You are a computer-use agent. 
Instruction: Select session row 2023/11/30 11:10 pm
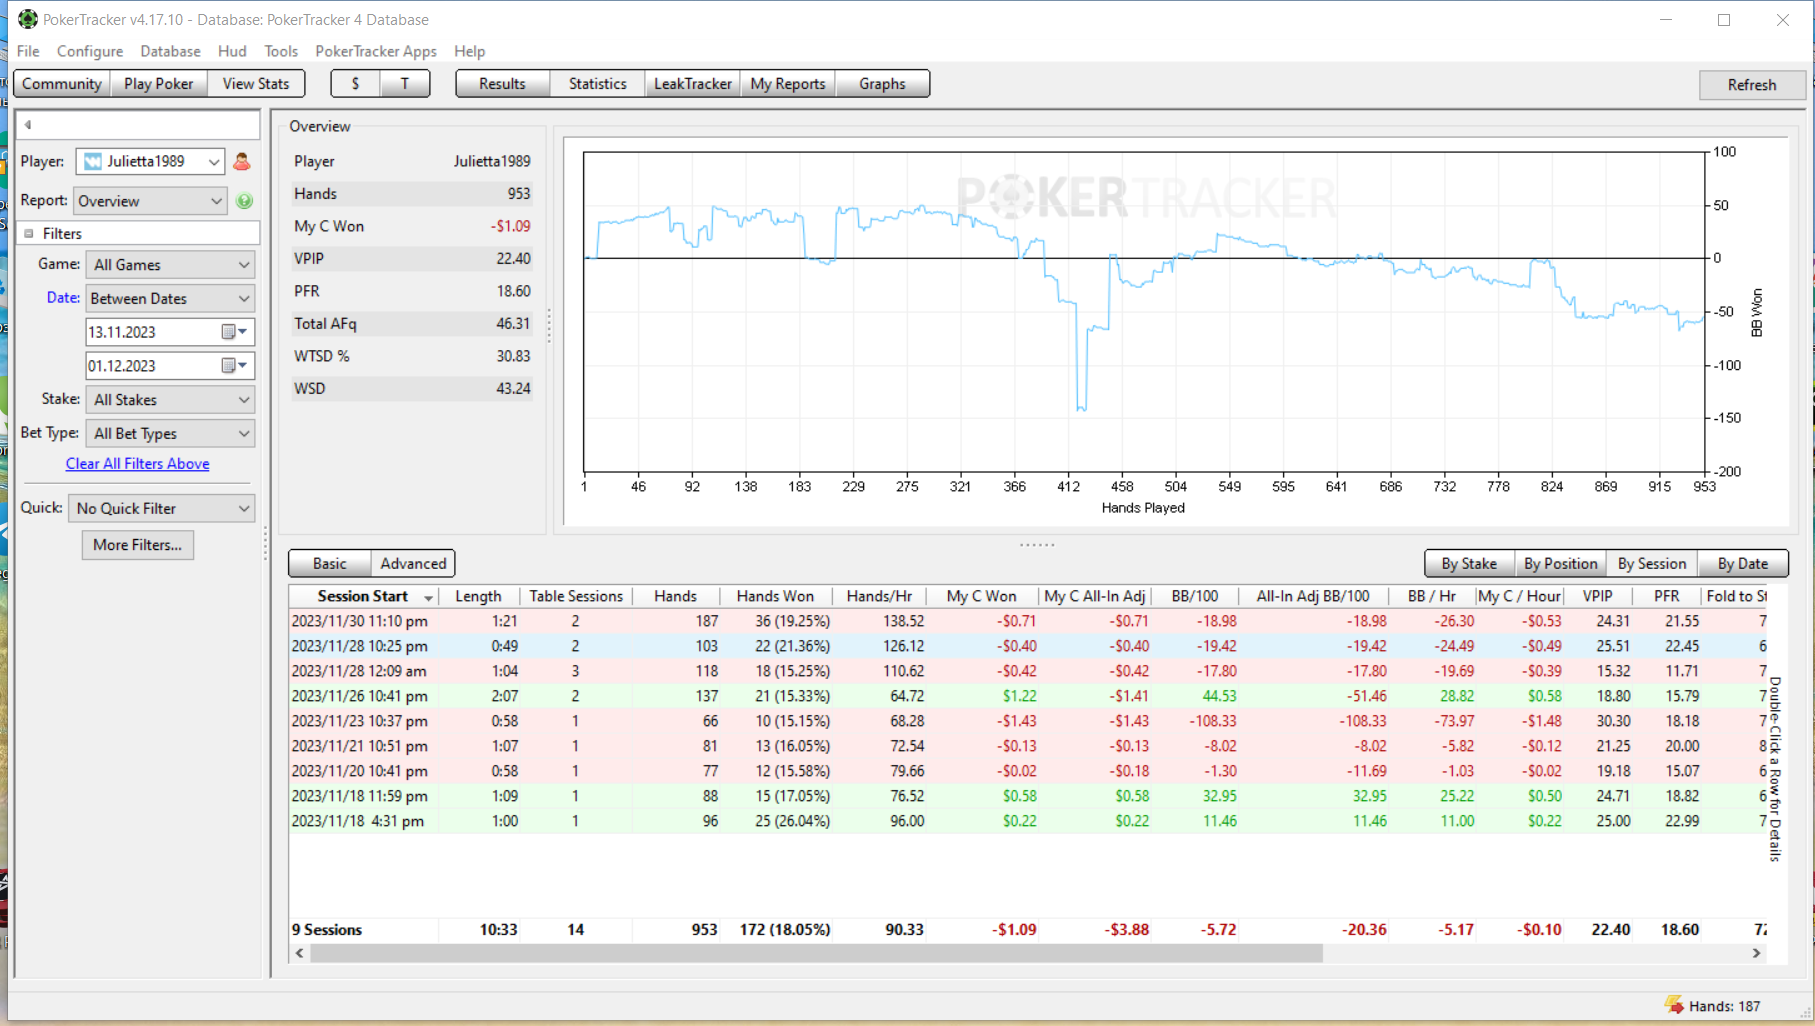(x=1028, y=621)
